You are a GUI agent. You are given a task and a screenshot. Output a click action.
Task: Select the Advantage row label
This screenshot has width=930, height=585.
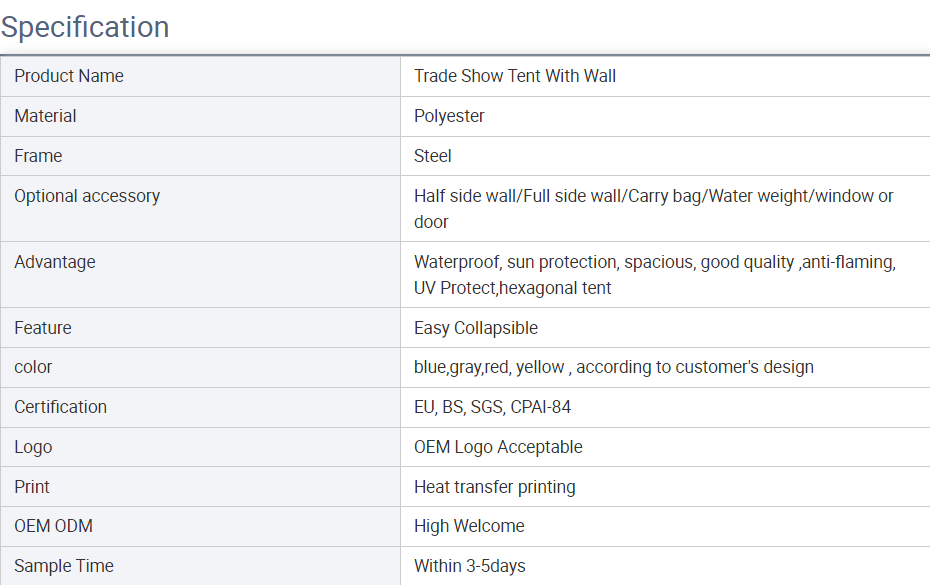(55, 262)
